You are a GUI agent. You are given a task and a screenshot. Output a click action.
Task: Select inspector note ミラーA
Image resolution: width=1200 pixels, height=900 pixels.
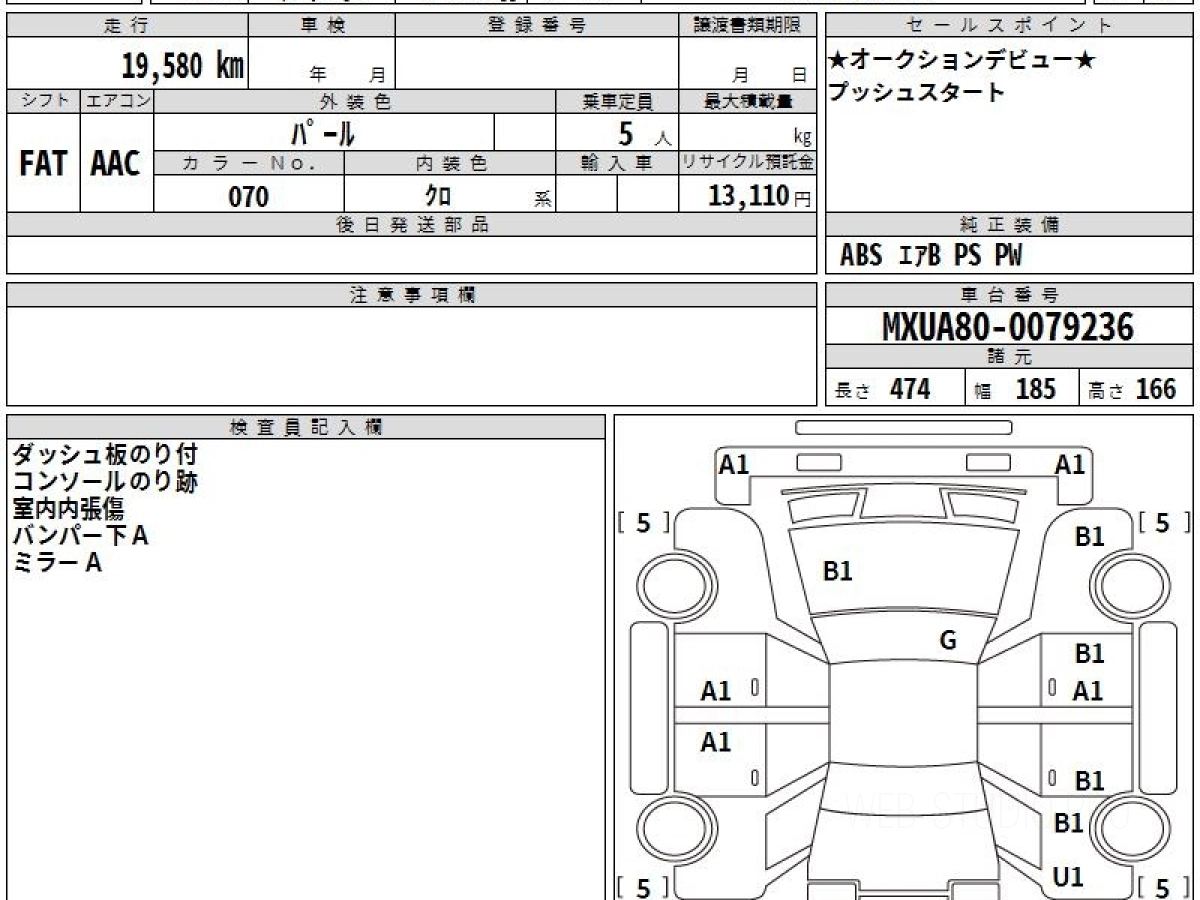tap(57, 563)
